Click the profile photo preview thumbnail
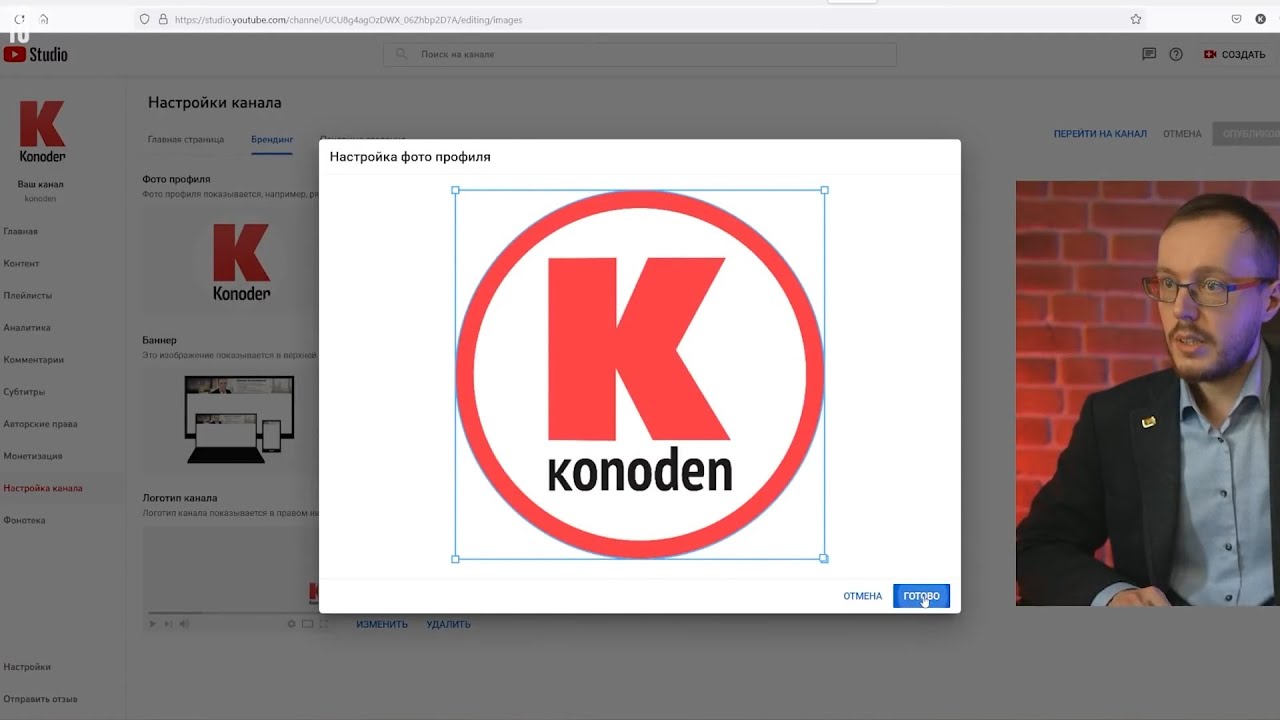The width and height of the screenshot is (1280, 720). pyautogui.click(x=241, y=262)
